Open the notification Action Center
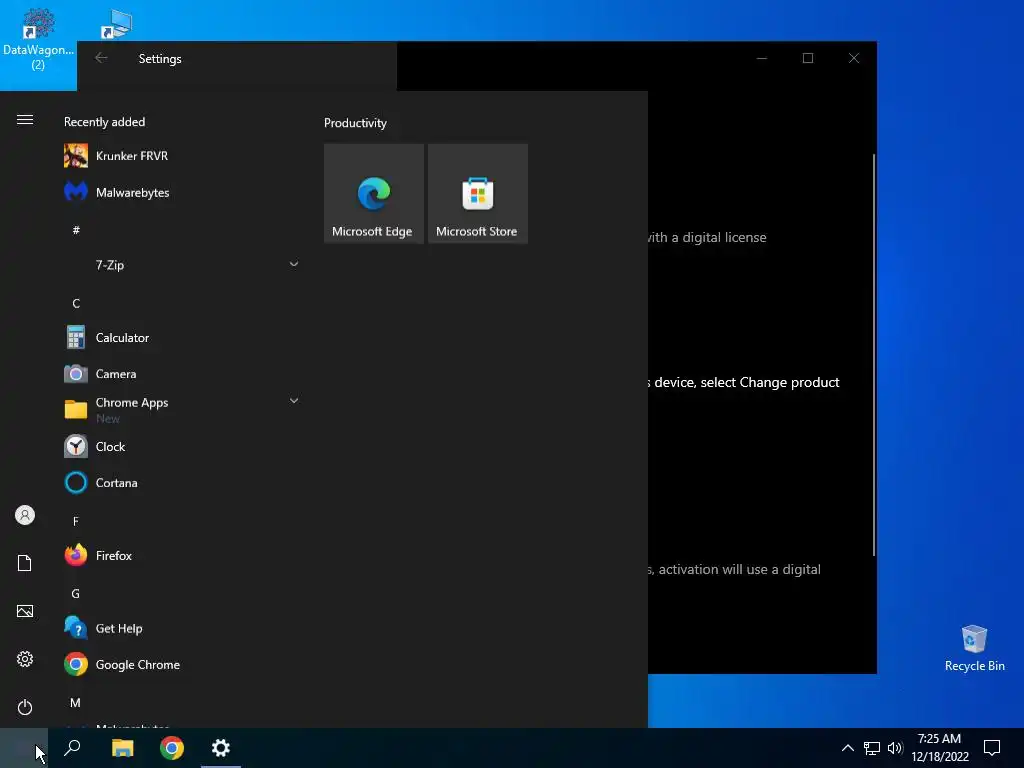1024x768 pixels. tap(992, 748)
